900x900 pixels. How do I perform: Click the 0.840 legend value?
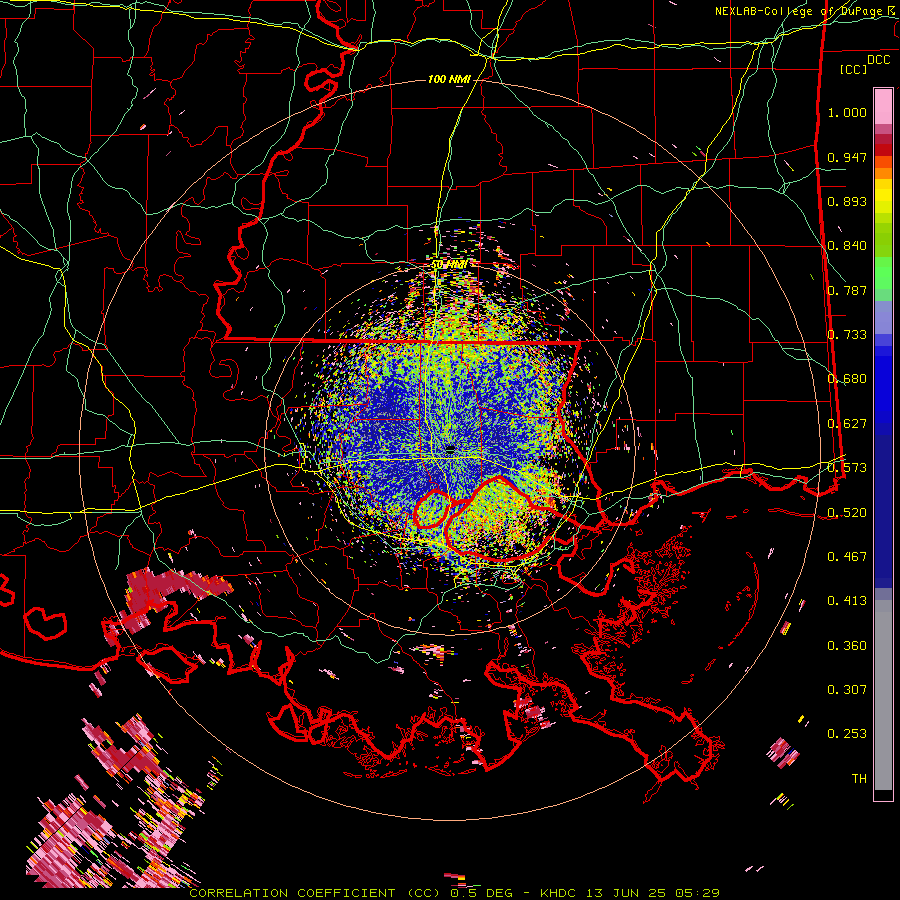coord(847,246)
